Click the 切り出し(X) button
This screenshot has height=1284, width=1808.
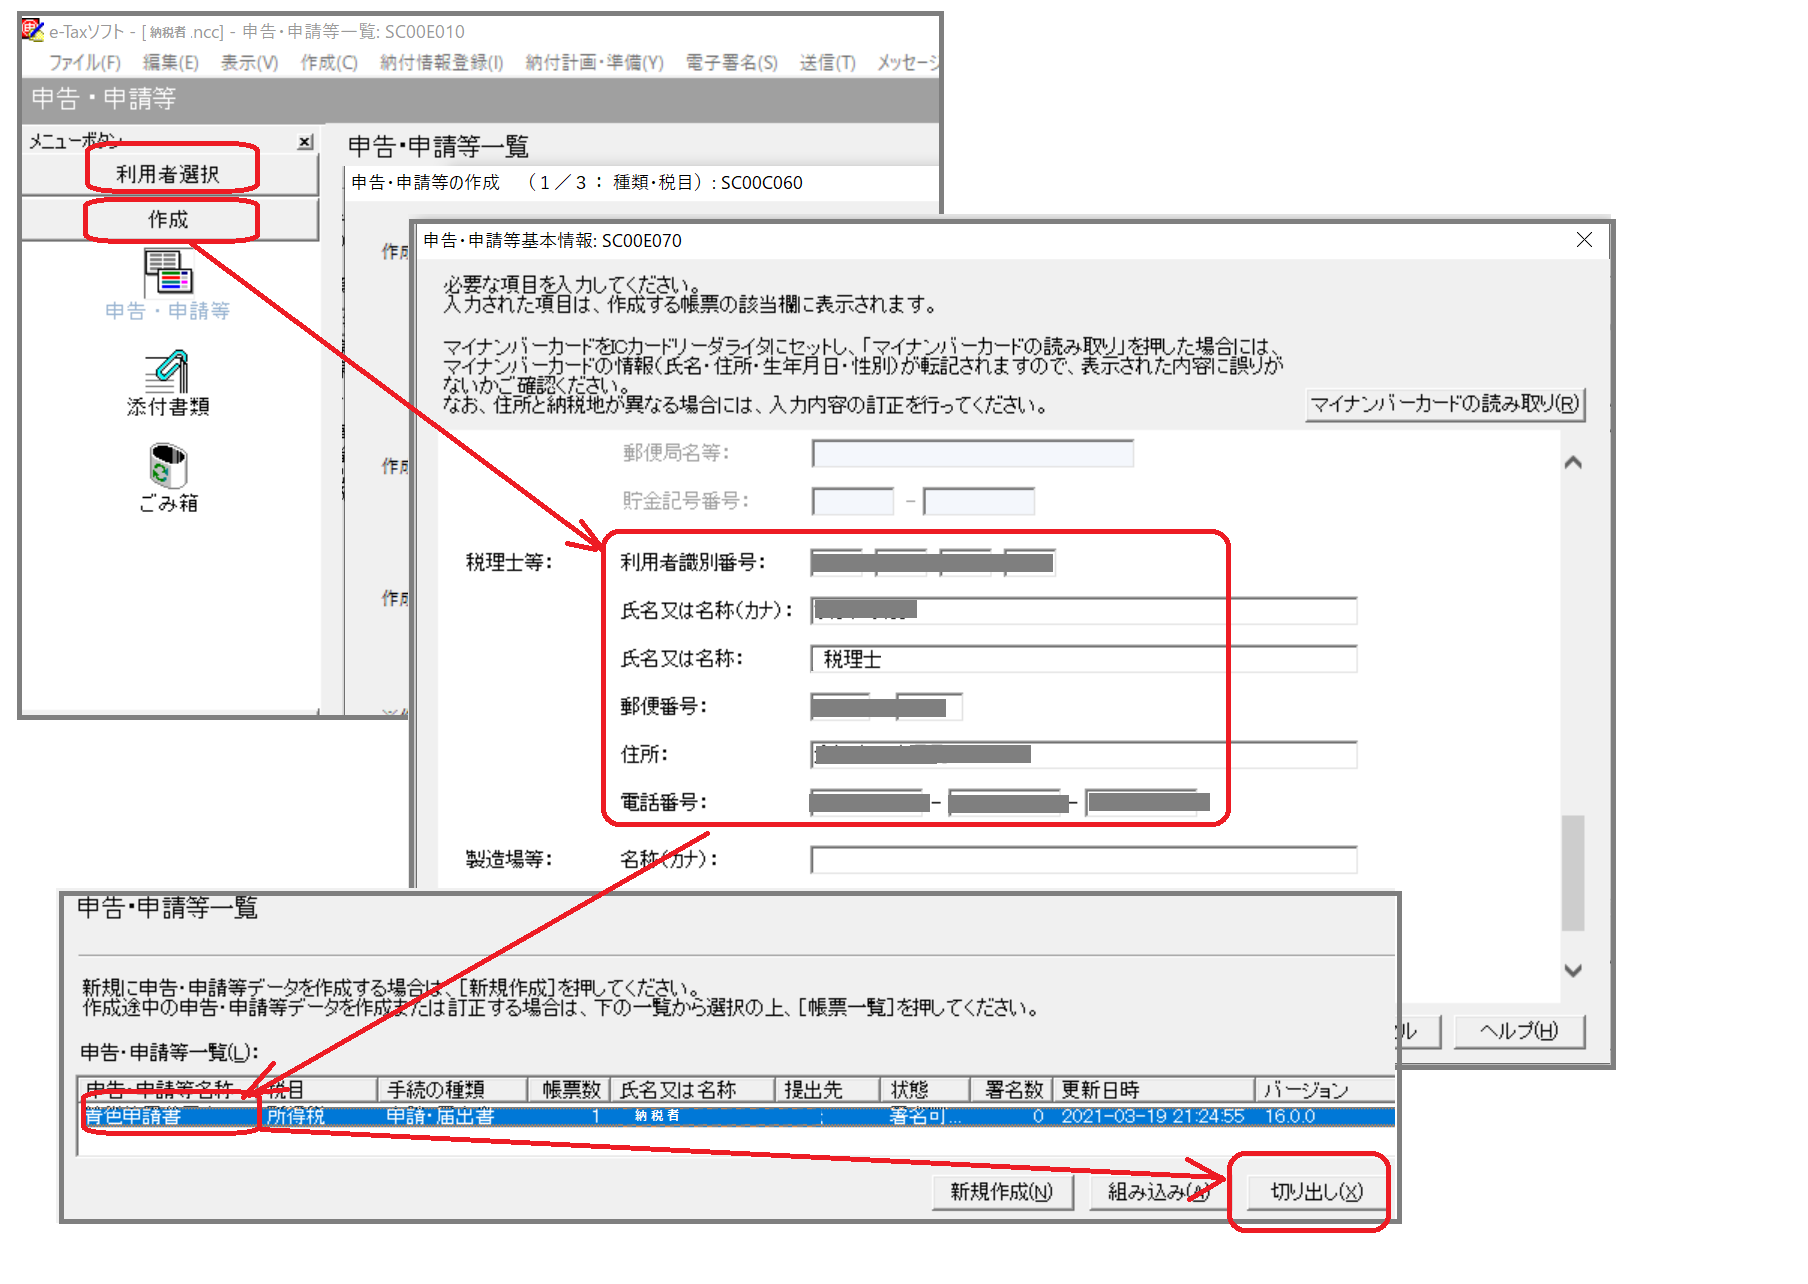click(1316, 1191)
